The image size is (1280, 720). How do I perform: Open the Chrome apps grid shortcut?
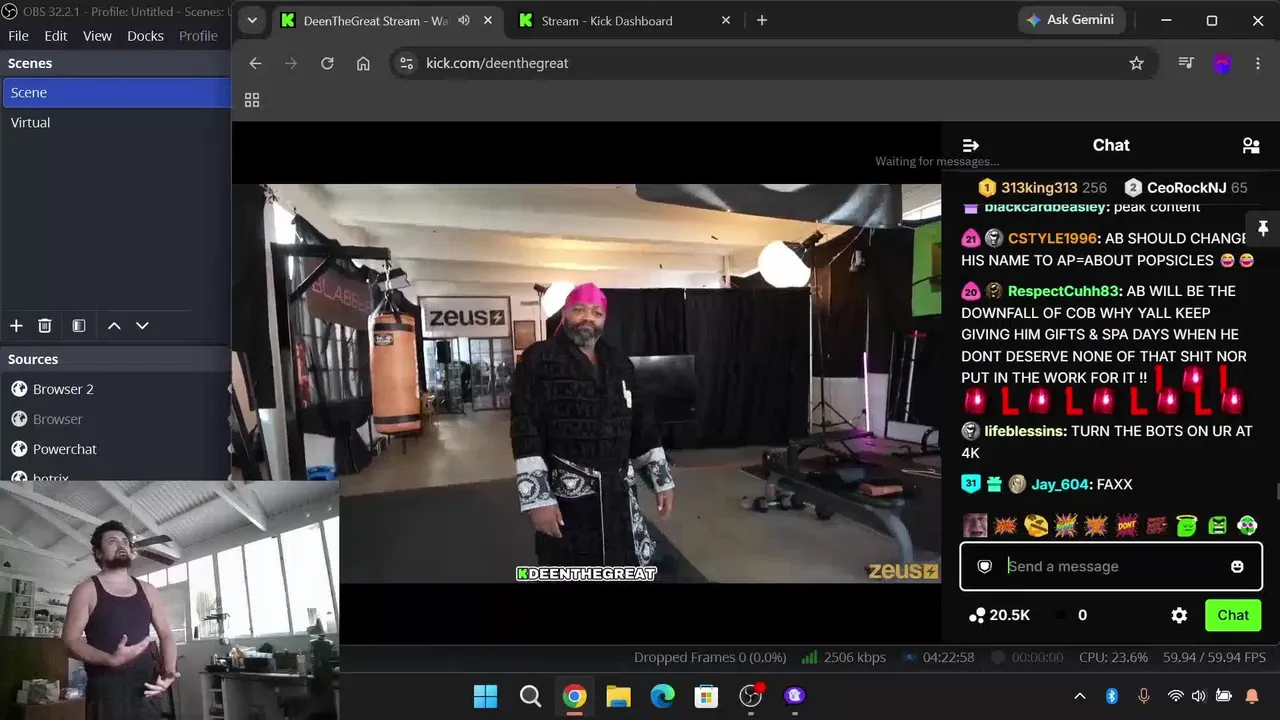(252, 100)
